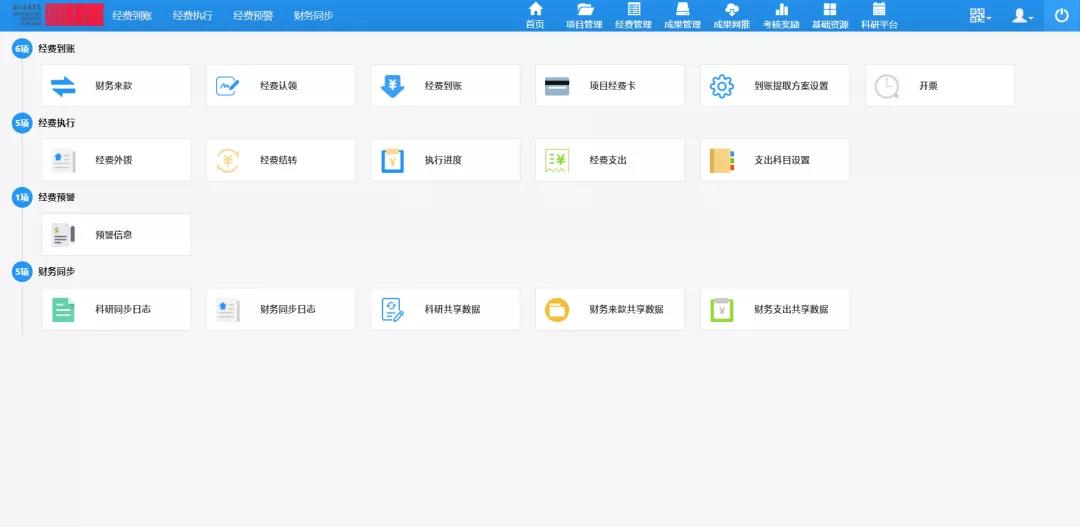The width and height of the screenshot is (1080, 527).
Task: Open the 财务来款共享数据 folder icon
Action: 557,310
